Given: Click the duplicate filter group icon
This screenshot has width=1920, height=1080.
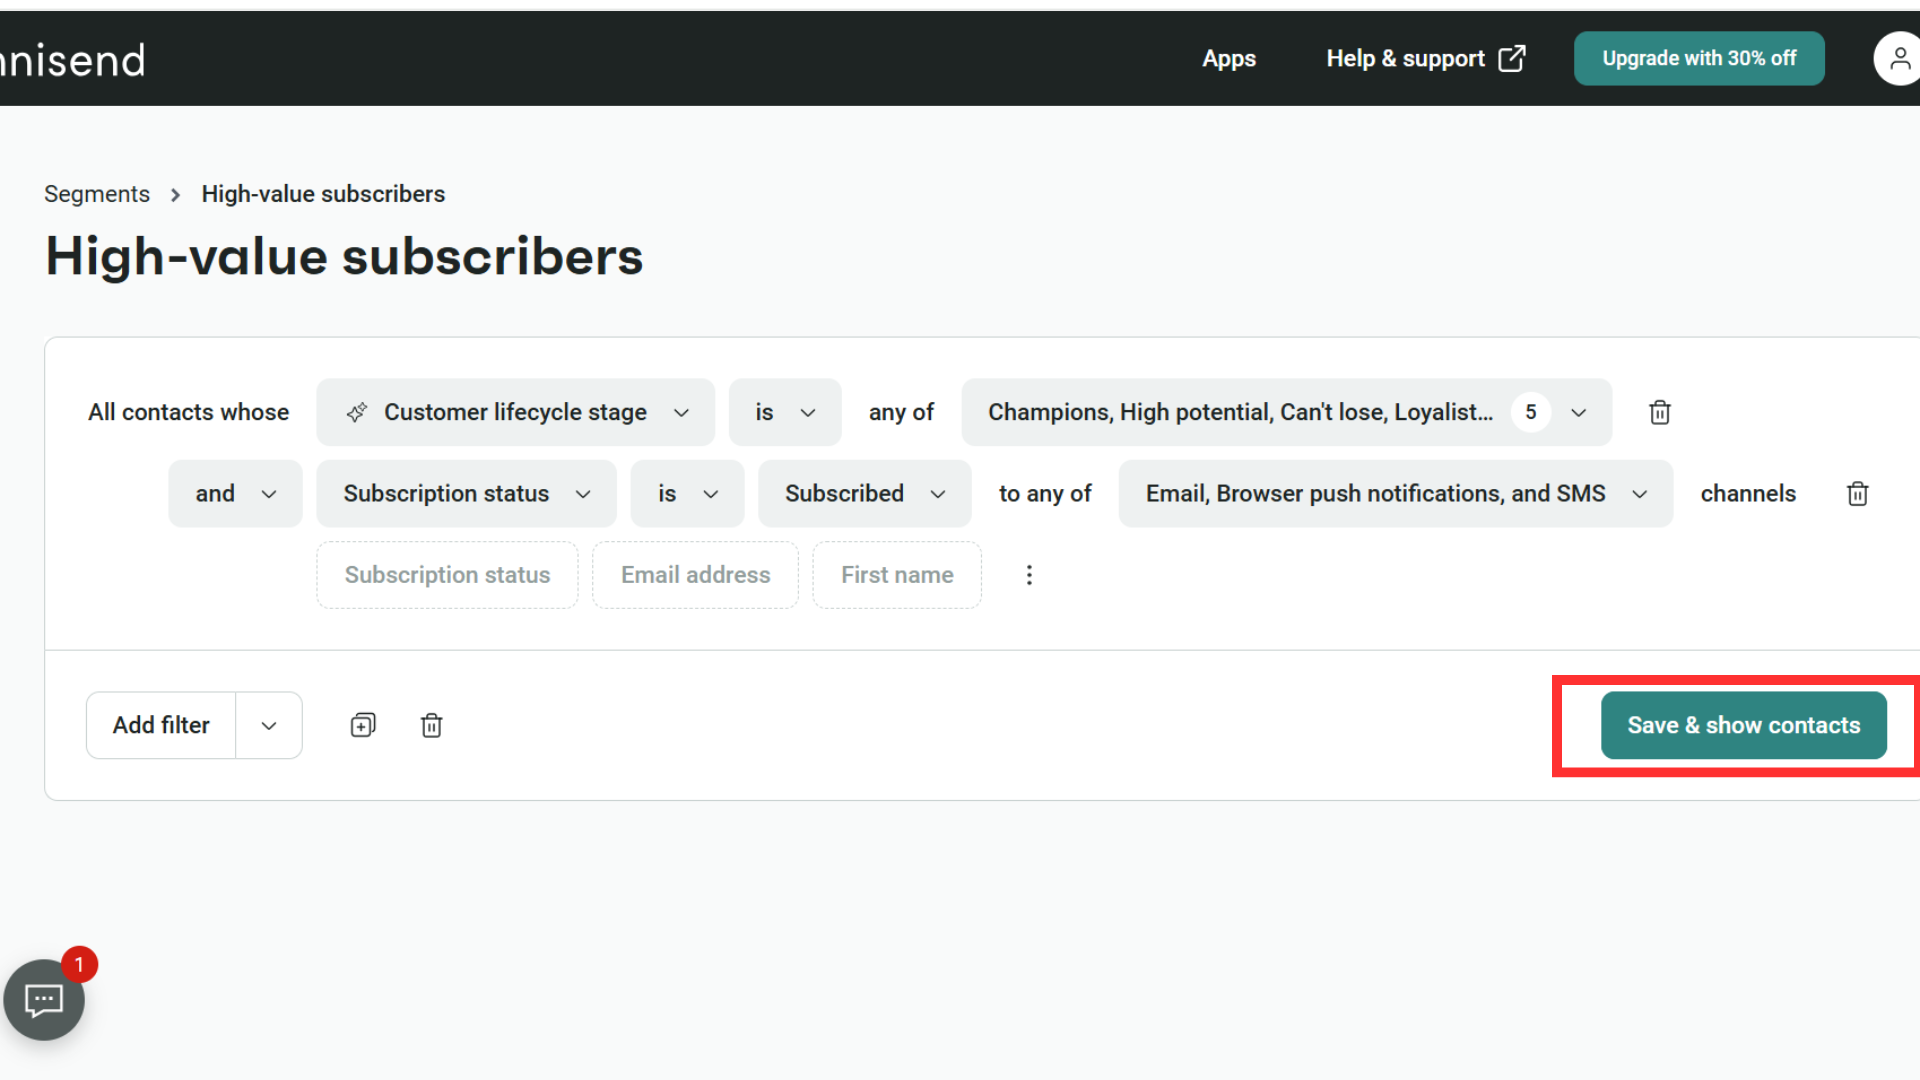Looking at the screenshot, I should [x=363, y=725].
